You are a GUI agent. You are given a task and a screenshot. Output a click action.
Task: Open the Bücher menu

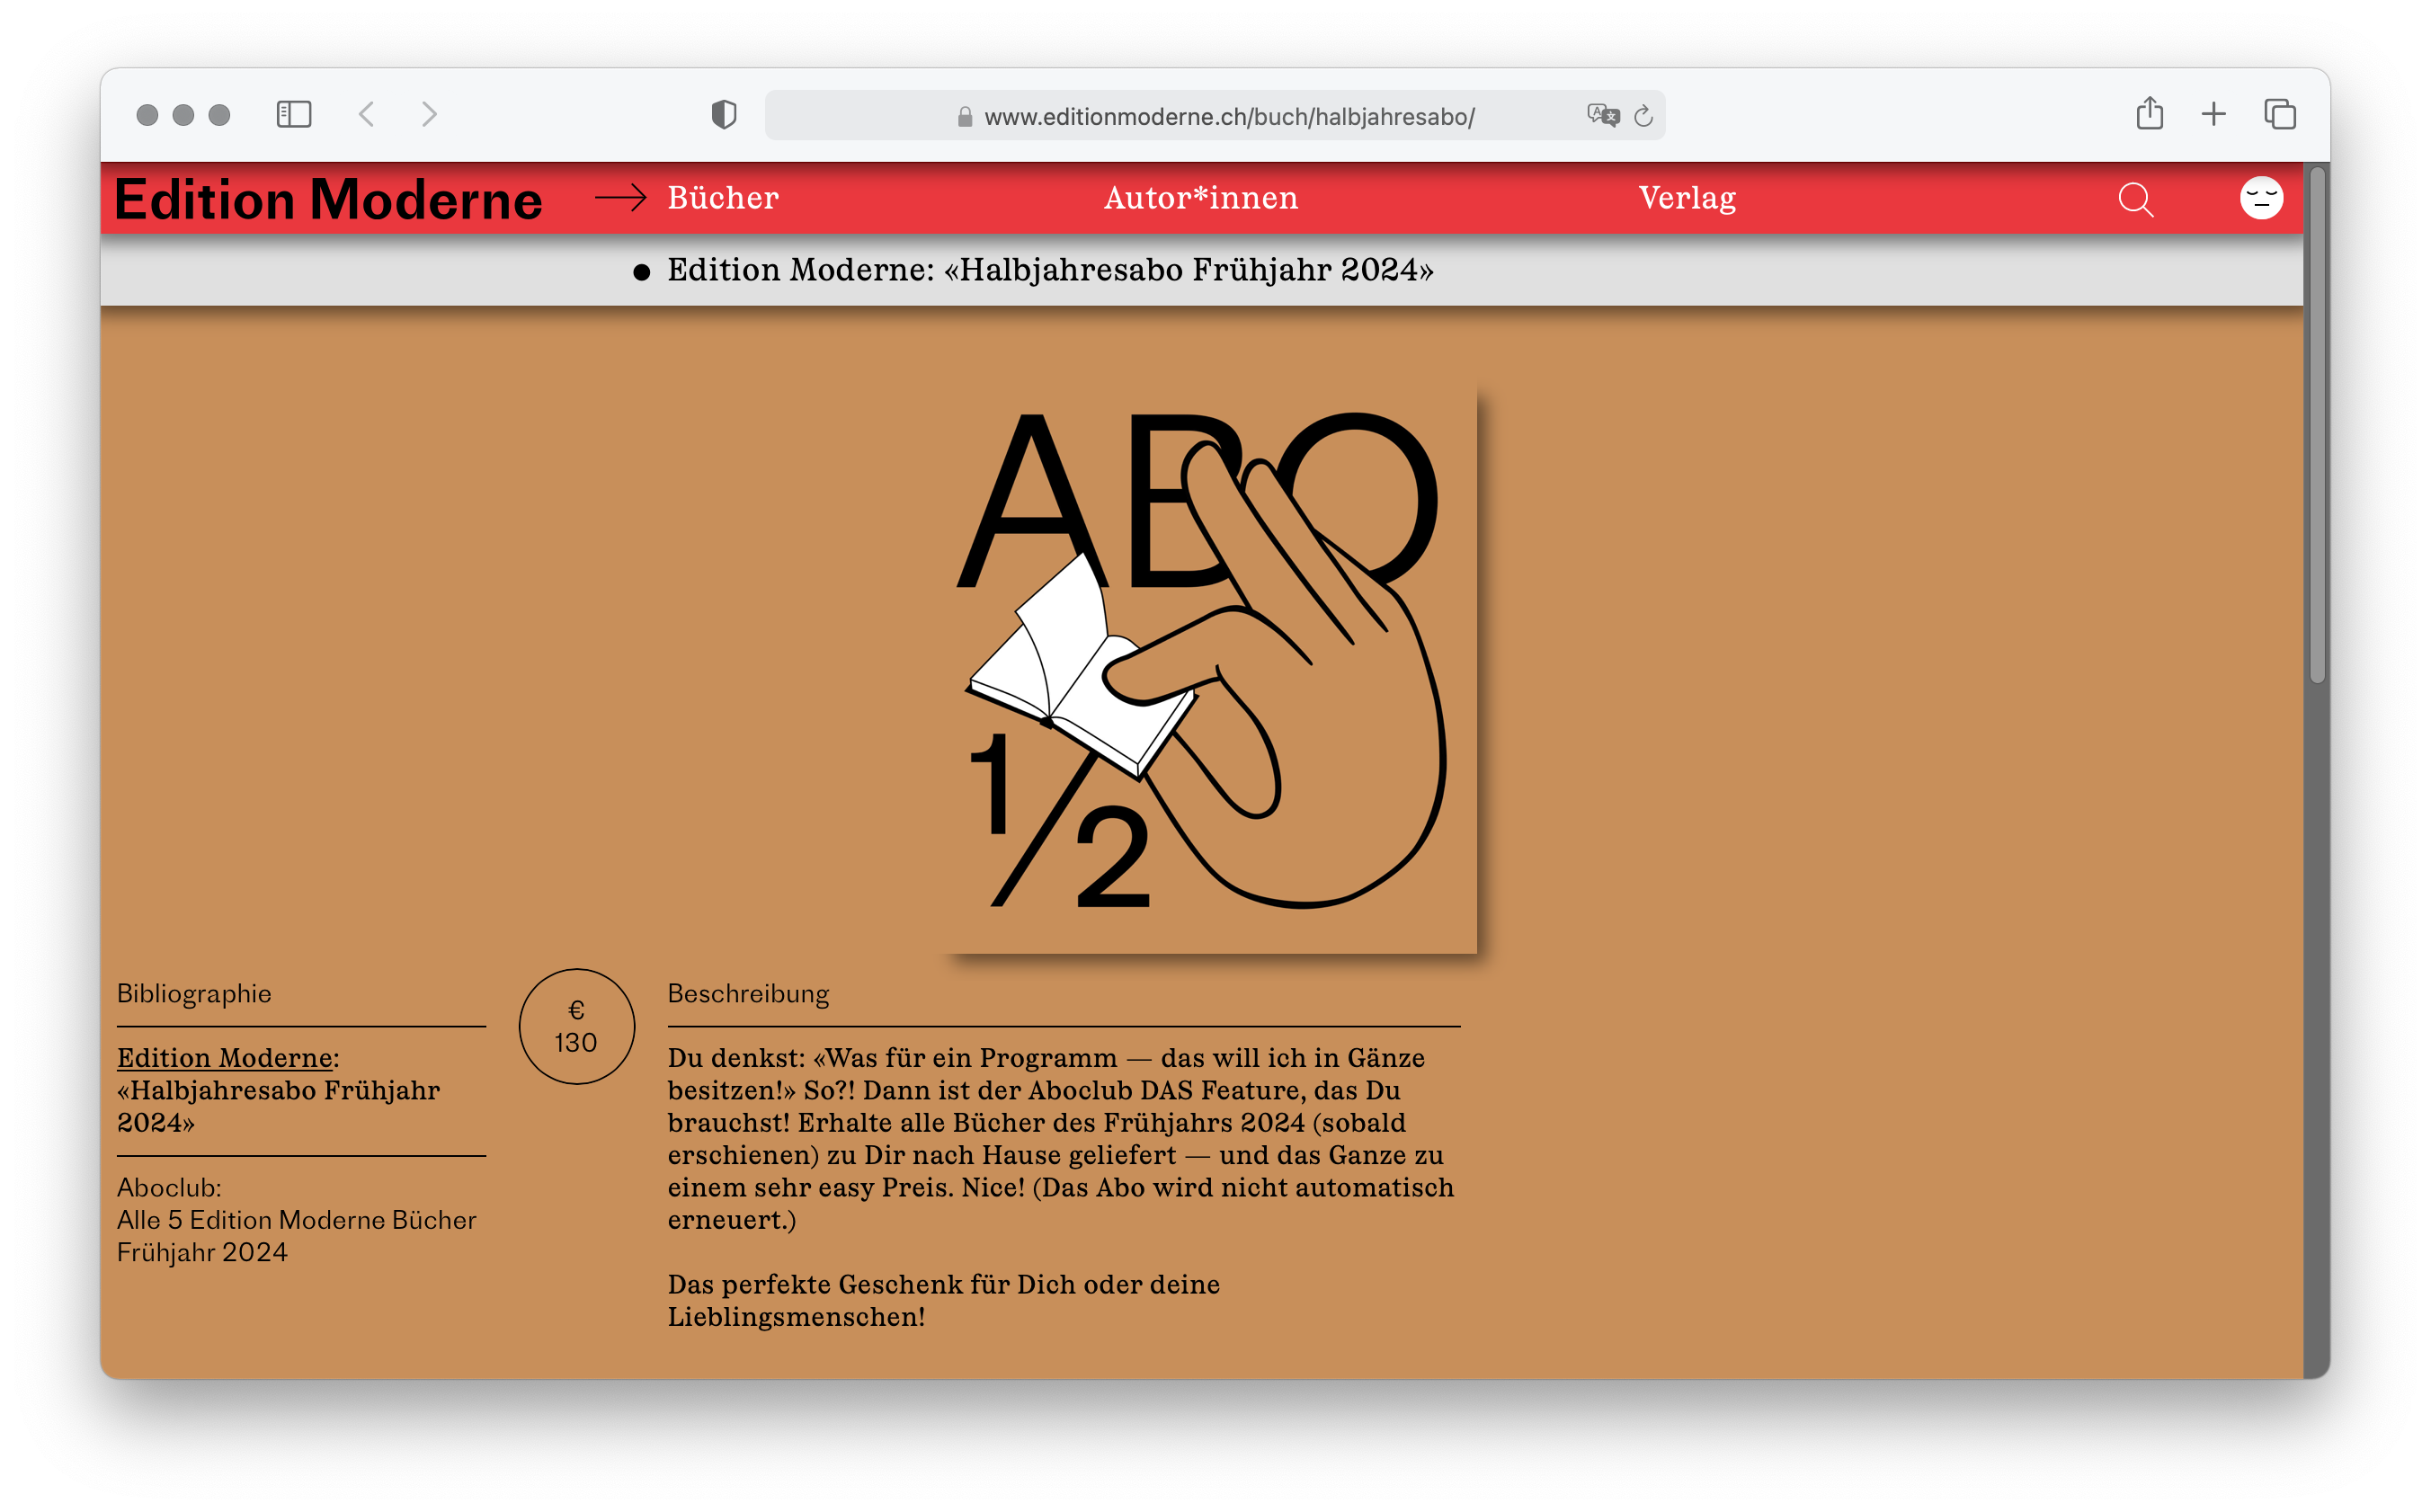[x=723, y=198]
